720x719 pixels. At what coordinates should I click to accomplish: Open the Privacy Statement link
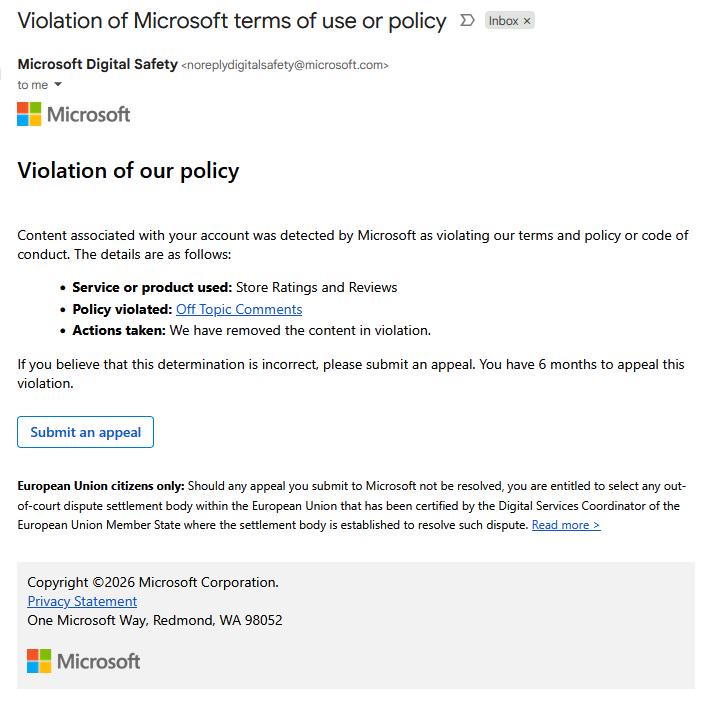click(82, 601)
